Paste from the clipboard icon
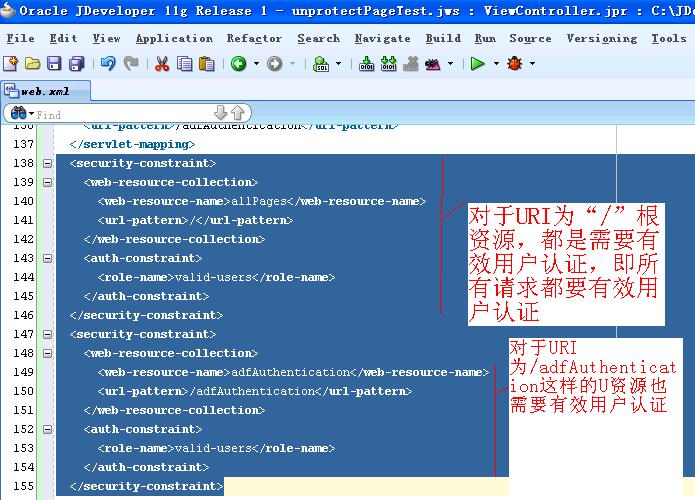This screenshot has width=695, height=500. tap(207, 64)
